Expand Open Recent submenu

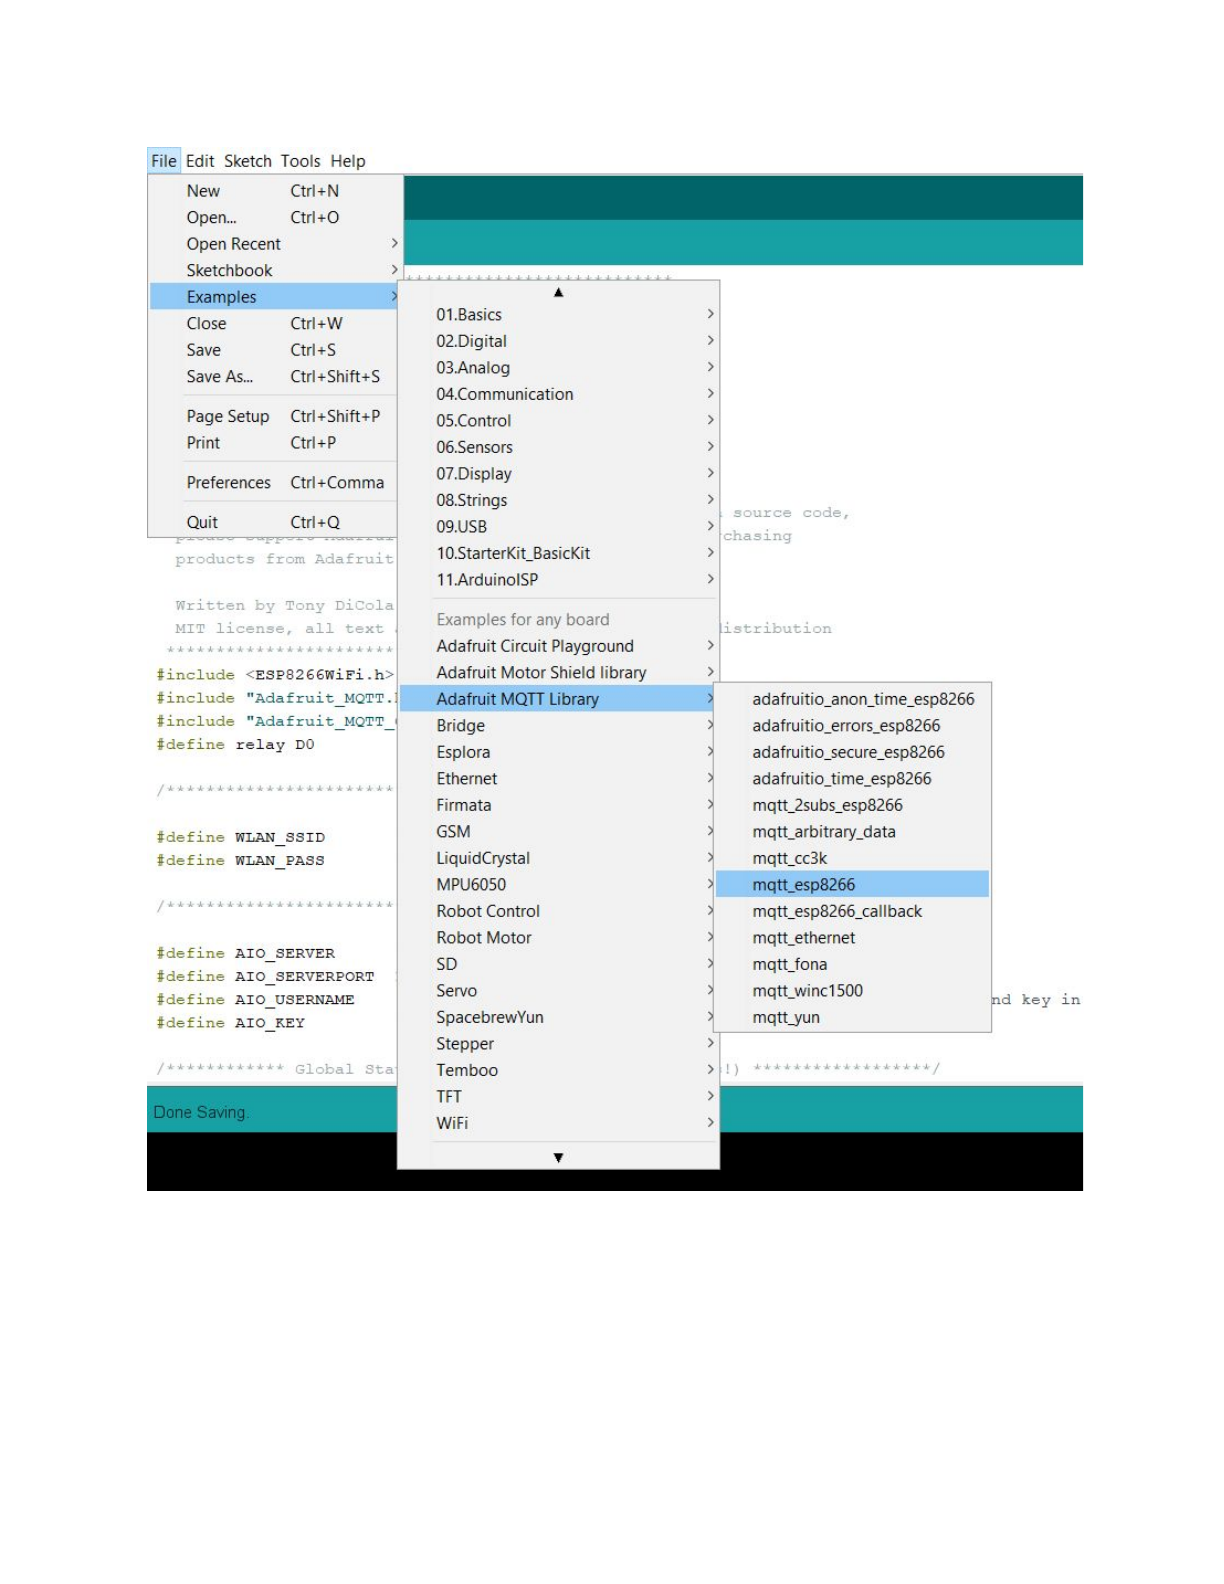[x=275, y=244]
